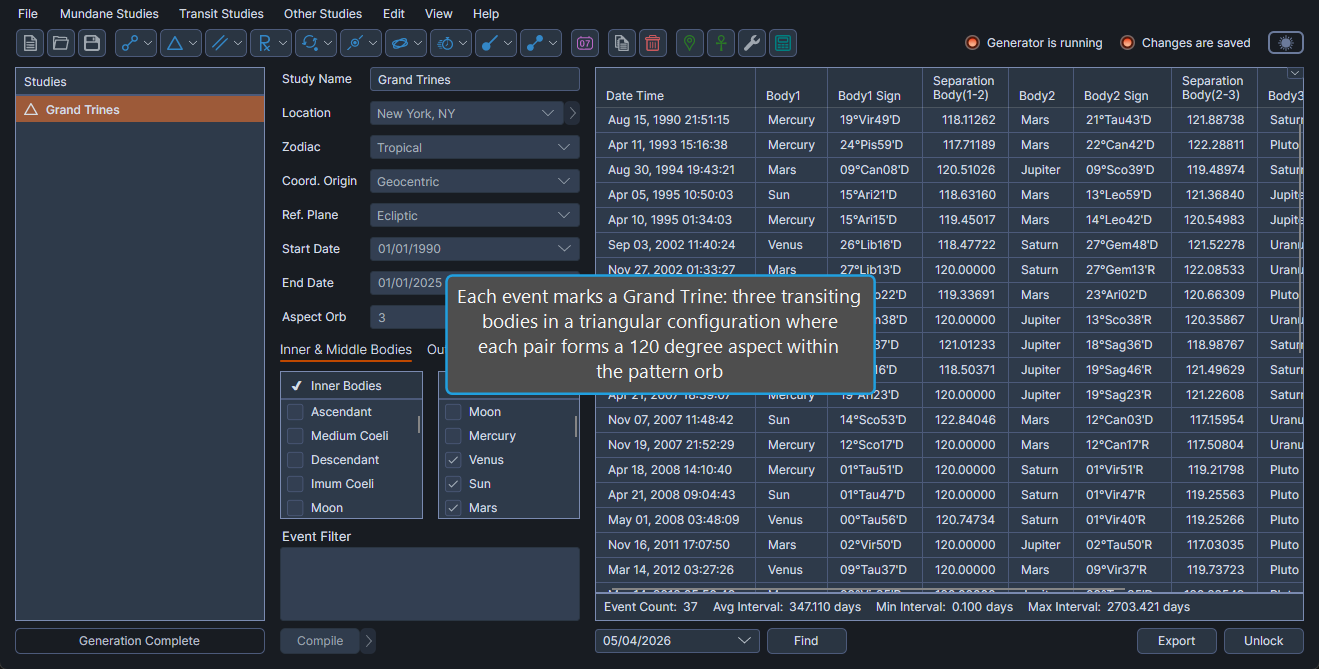The height and width of the screenshot is (669, 1319).
Task: Open the Location dropdown New York, NY
Action: (467, 114)
